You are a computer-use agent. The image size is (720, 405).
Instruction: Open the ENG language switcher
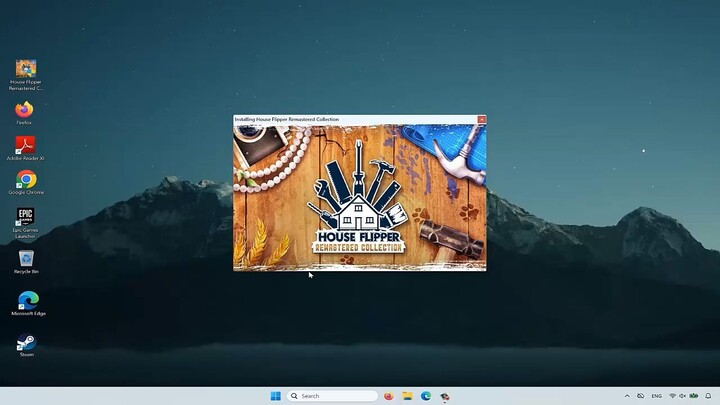point(657,396)
